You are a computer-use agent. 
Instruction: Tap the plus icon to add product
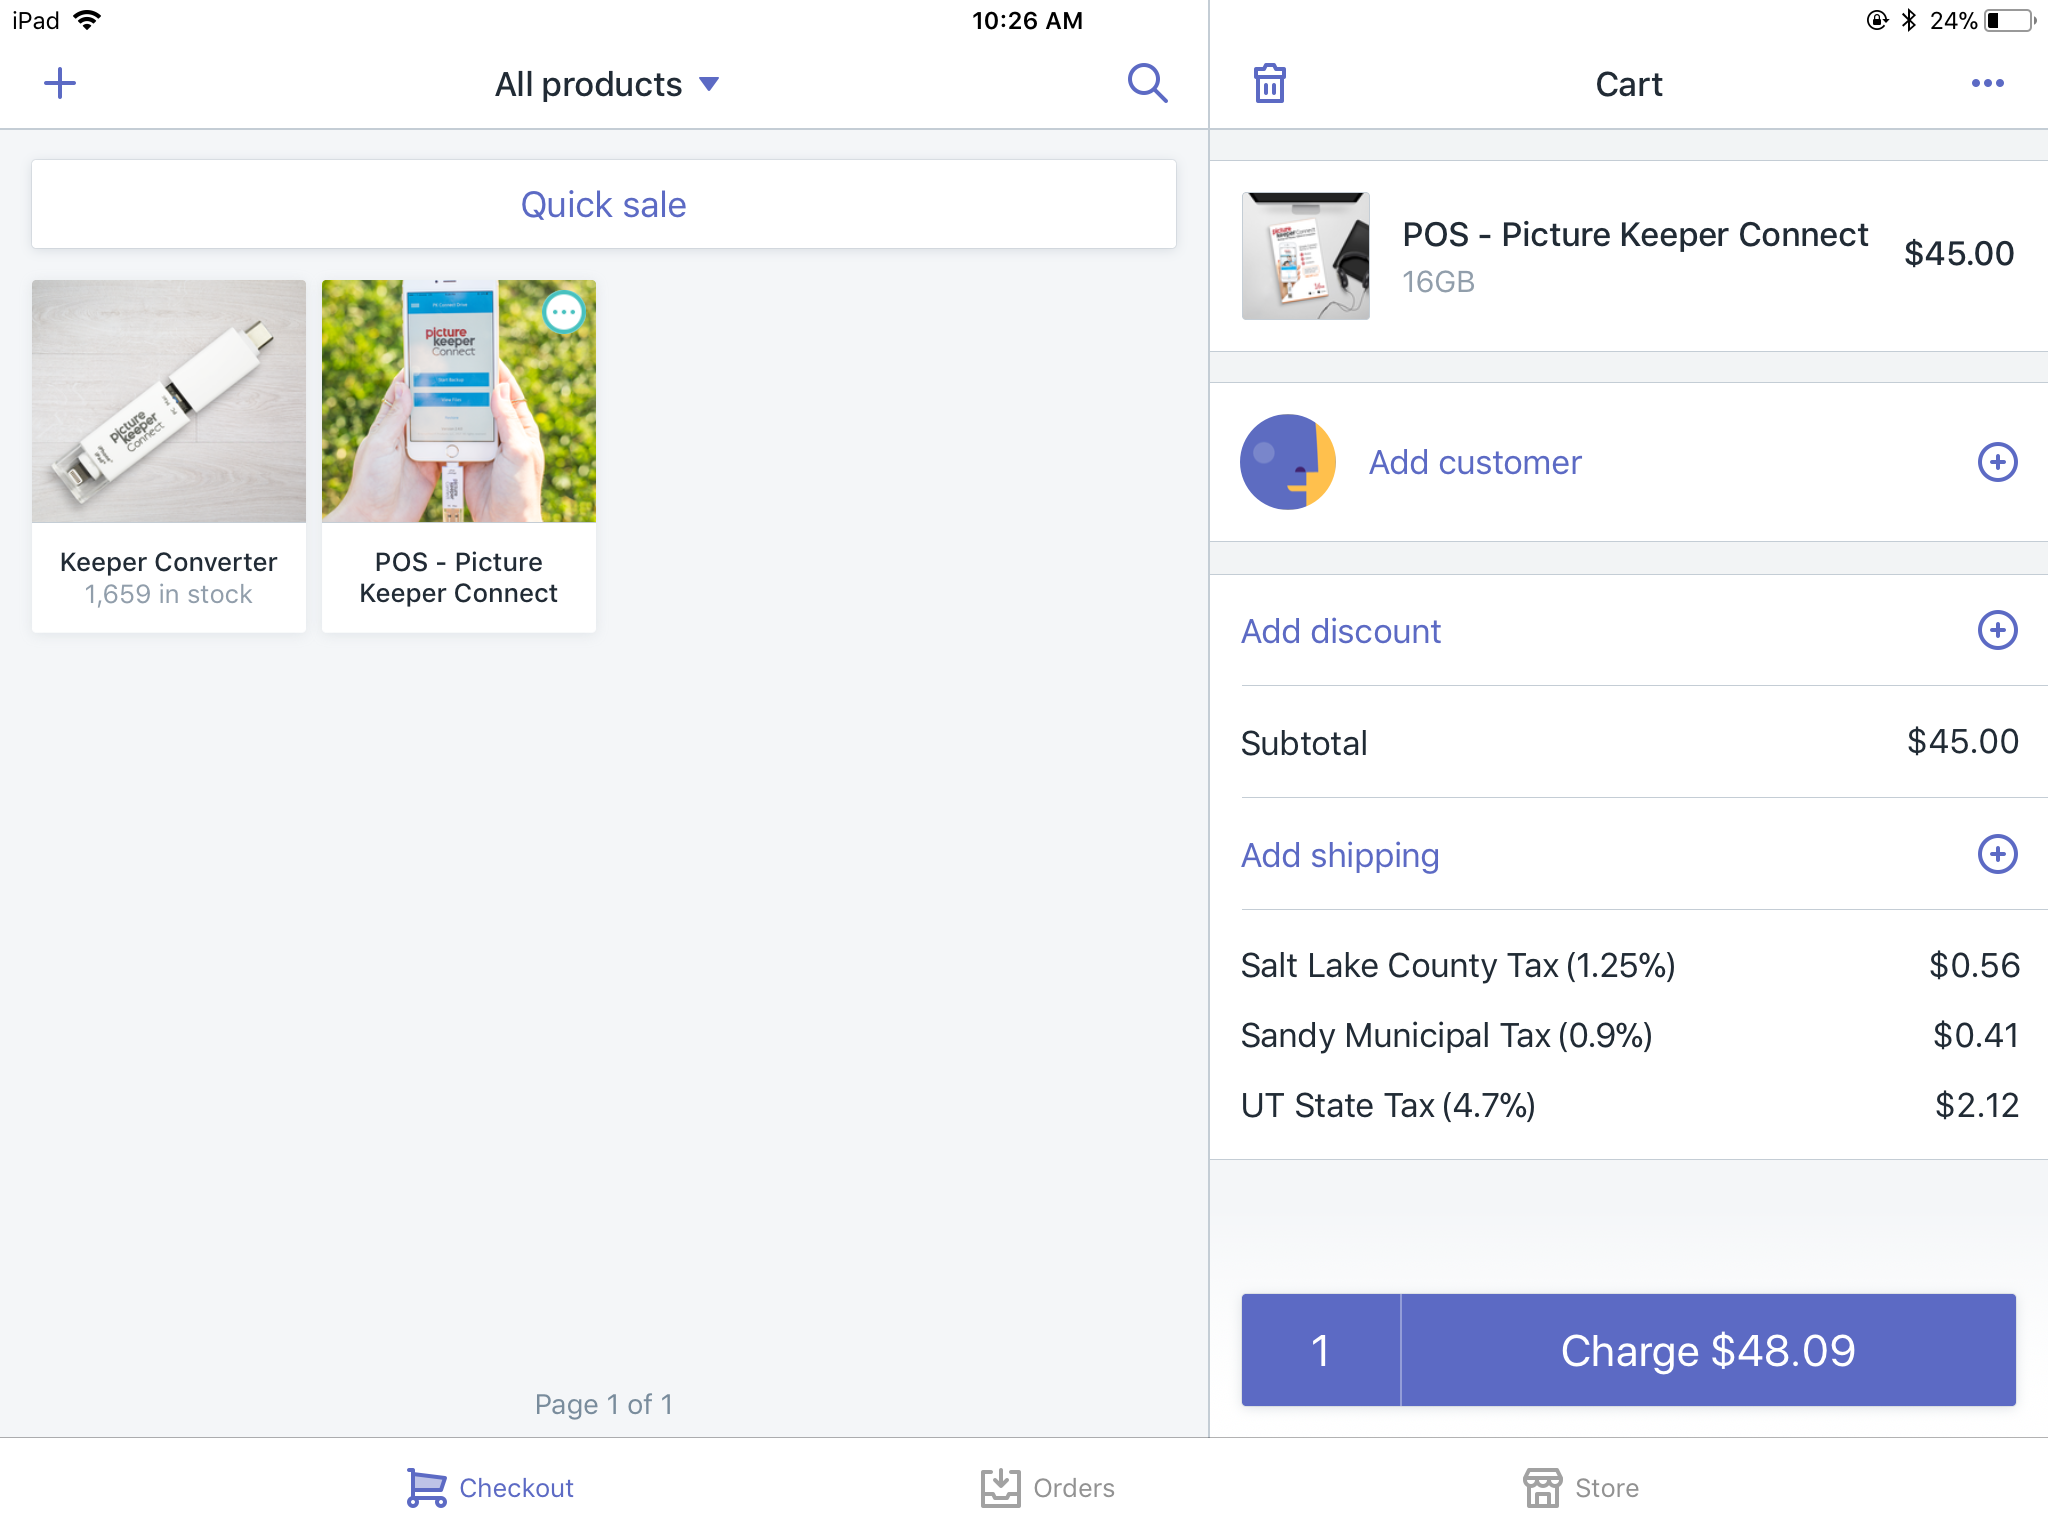[x=60, y=83]
